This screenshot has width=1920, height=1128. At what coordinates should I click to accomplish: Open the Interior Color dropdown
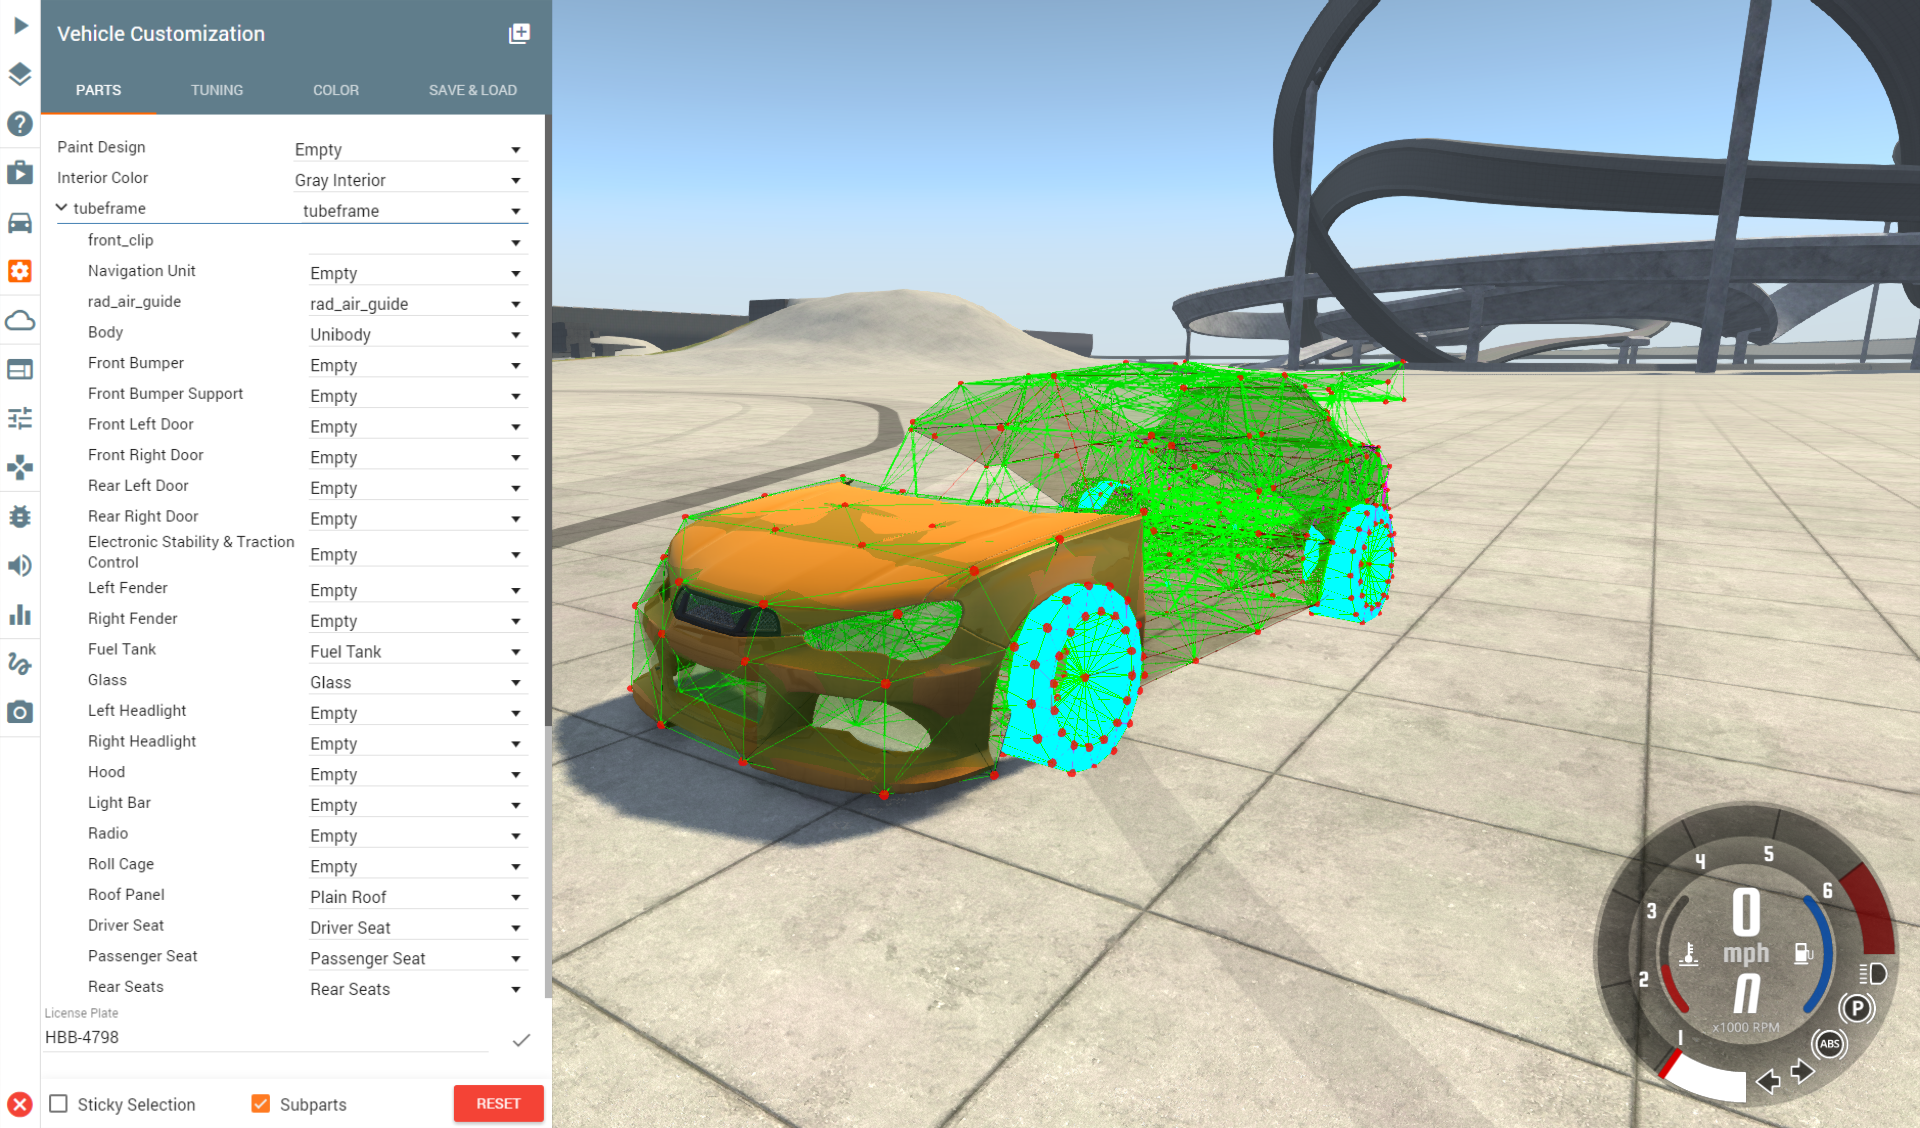[410, 180]
